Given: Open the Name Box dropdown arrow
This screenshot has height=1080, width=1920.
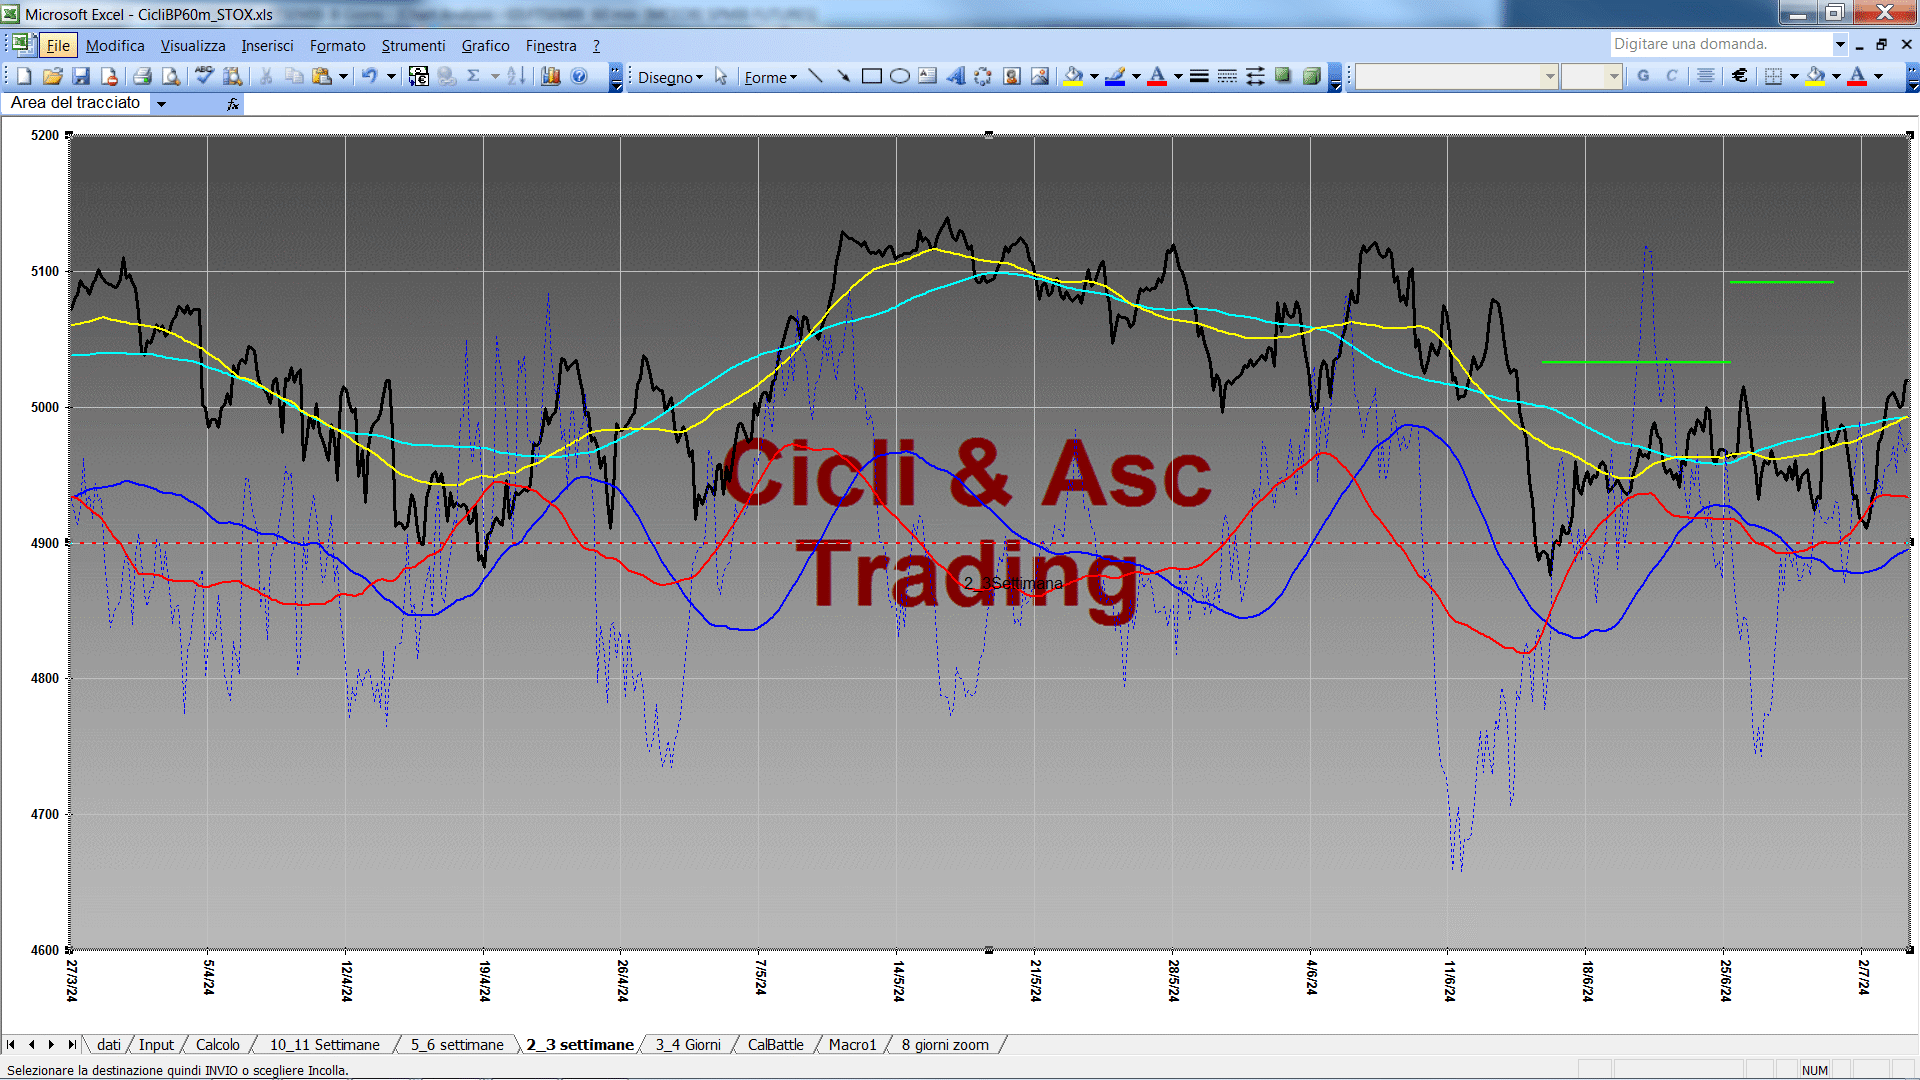Looking at the screenshot, I should (161, 103).
